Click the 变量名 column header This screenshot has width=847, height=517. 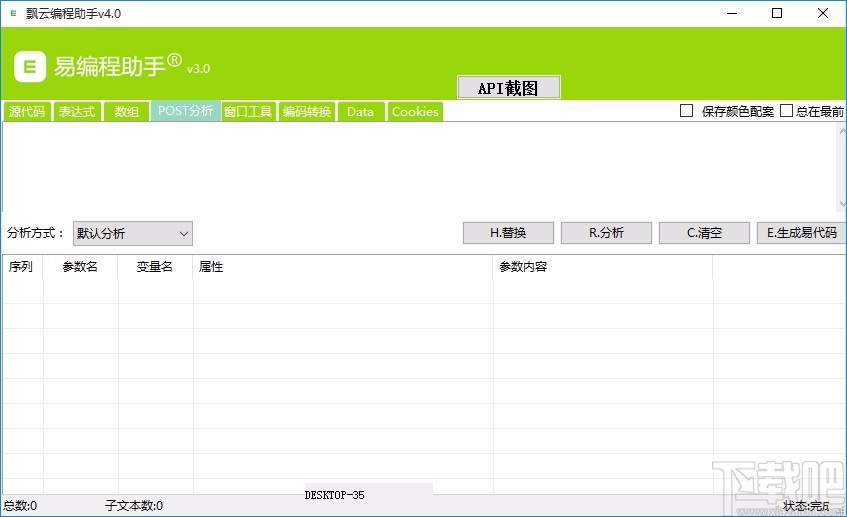tap(155, 267)
